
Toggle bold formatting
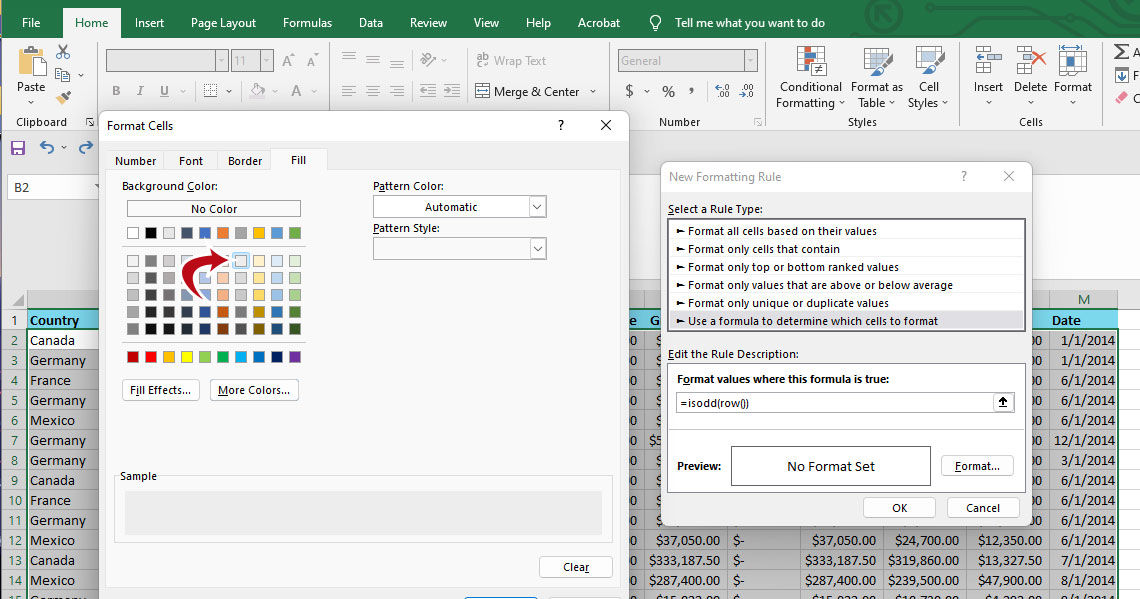click(x=115, y=91)
